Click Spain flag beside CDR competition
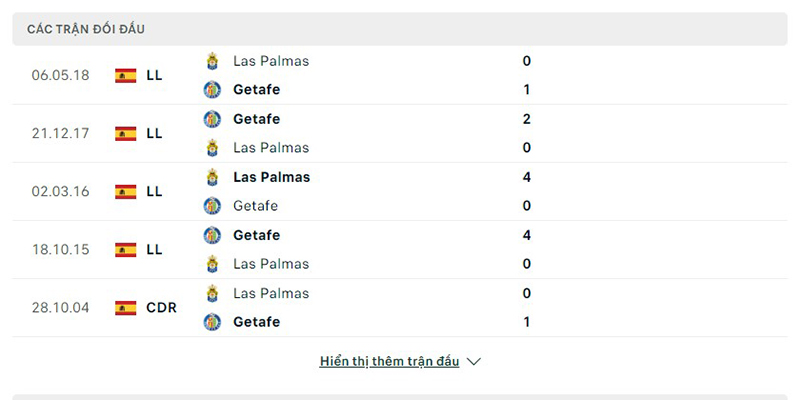This screenshot has height=400, width=800. coord(126,308)
